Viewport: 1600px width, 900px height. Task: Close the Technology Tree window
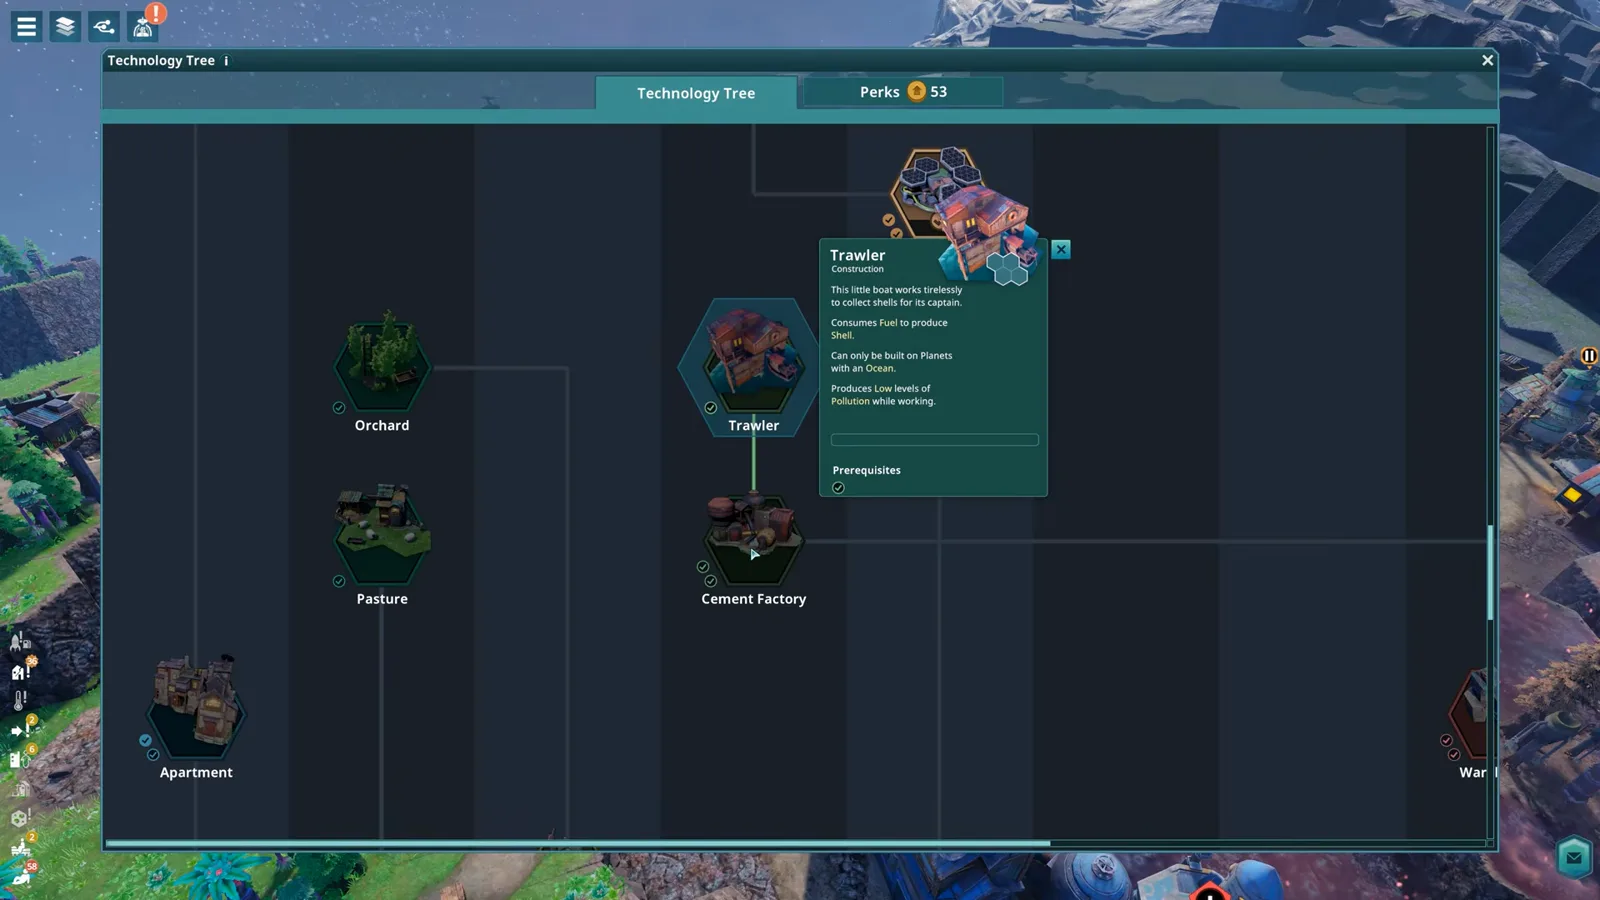tap(1487, 61)
